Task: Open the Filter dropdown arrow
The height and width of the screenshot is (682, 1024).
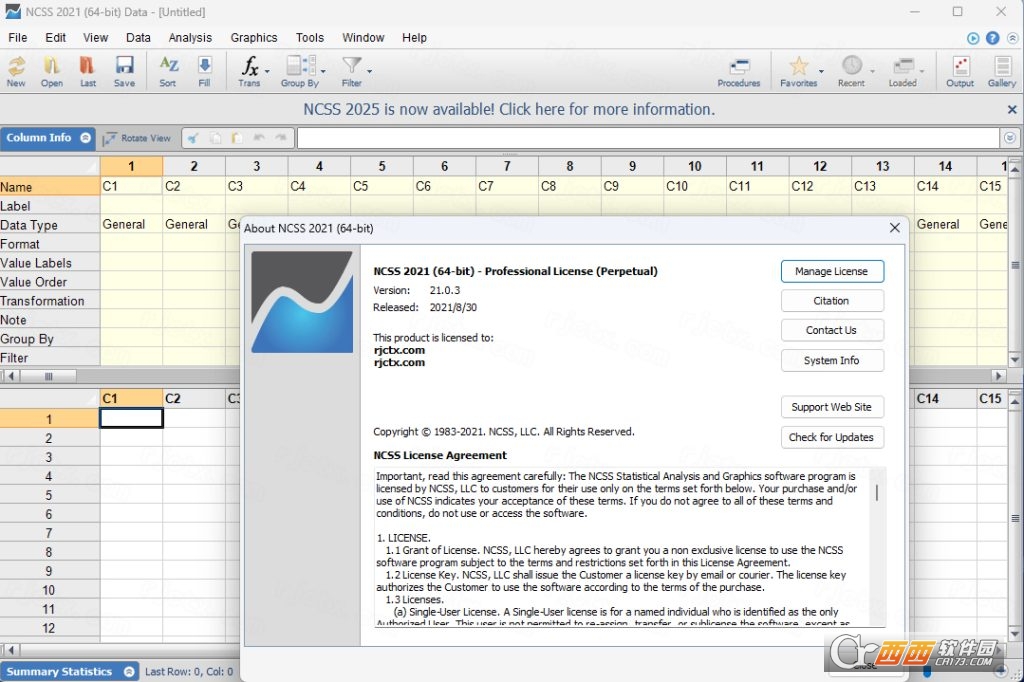Action: (370, 71)
